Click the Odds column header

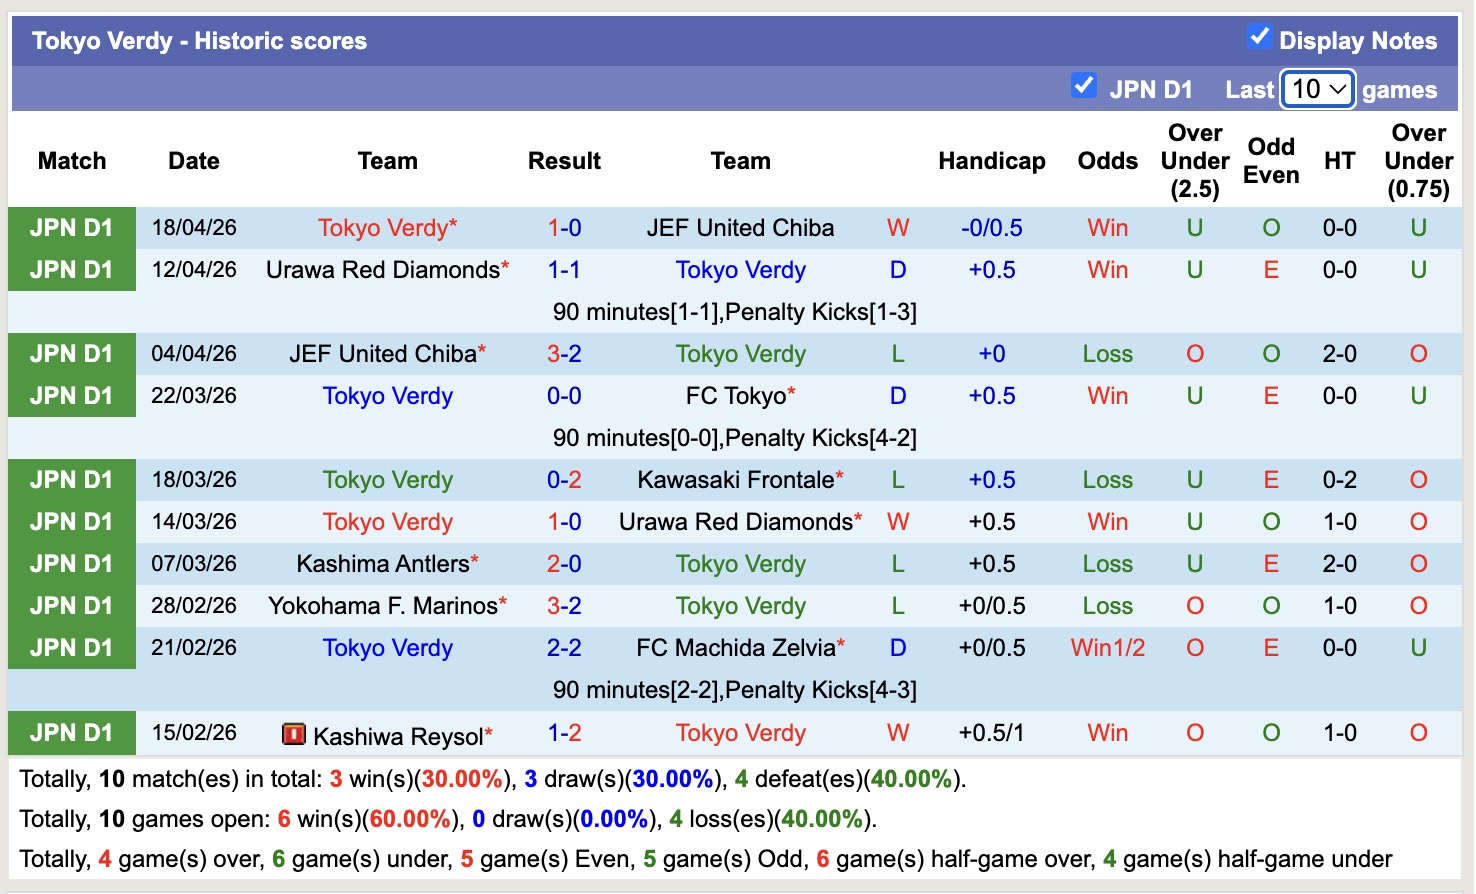tap(1106, 160)
